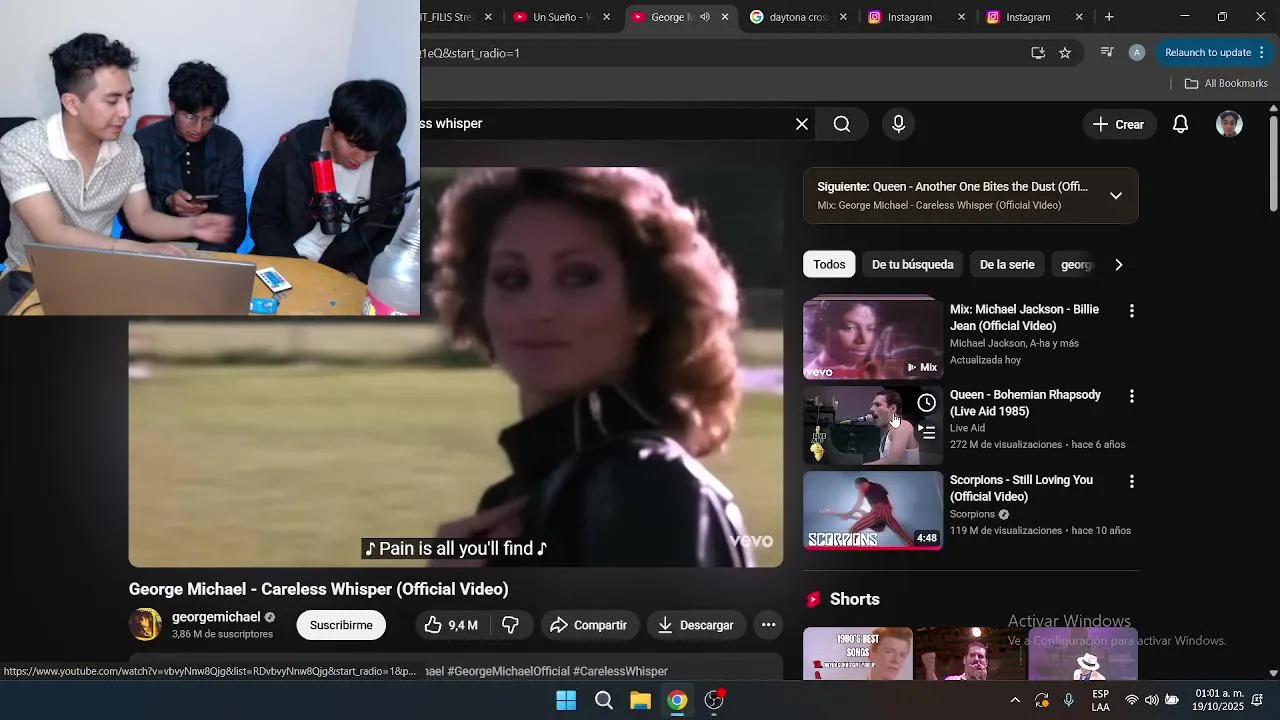Mute the George Michael tab audio icon

(x=705, y=17)
